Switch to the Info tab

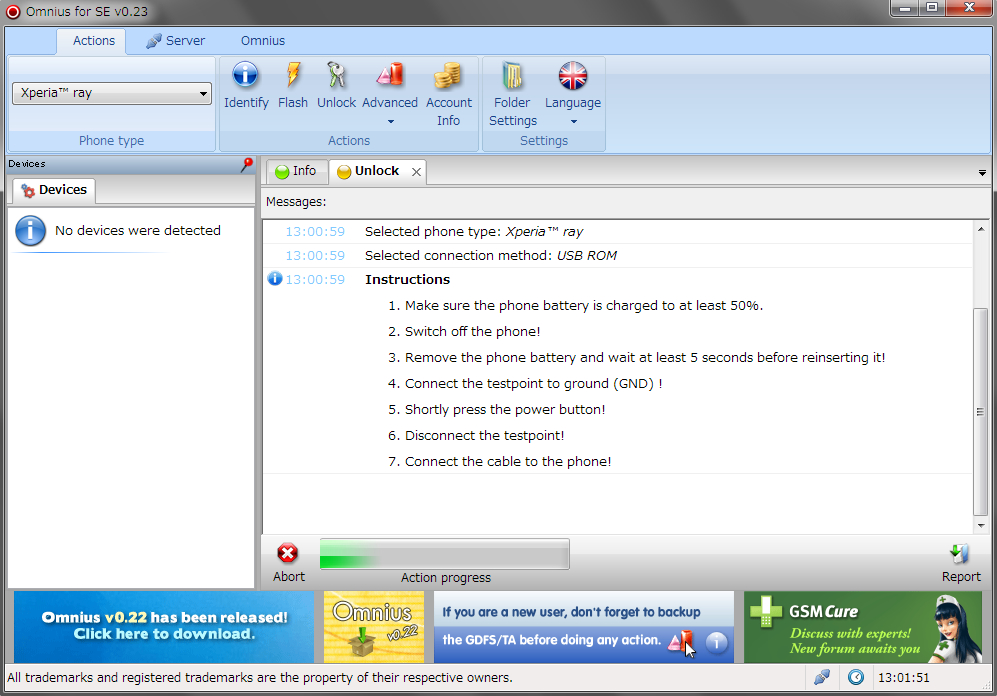(x=296, y=171)
